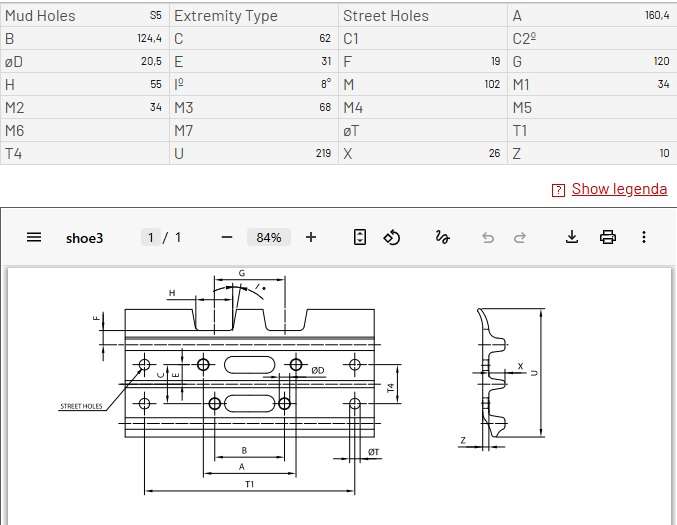The height and width of the screenshot is (525, 677).
Task: Click the page number field
Action: click(x=151, y=237)
